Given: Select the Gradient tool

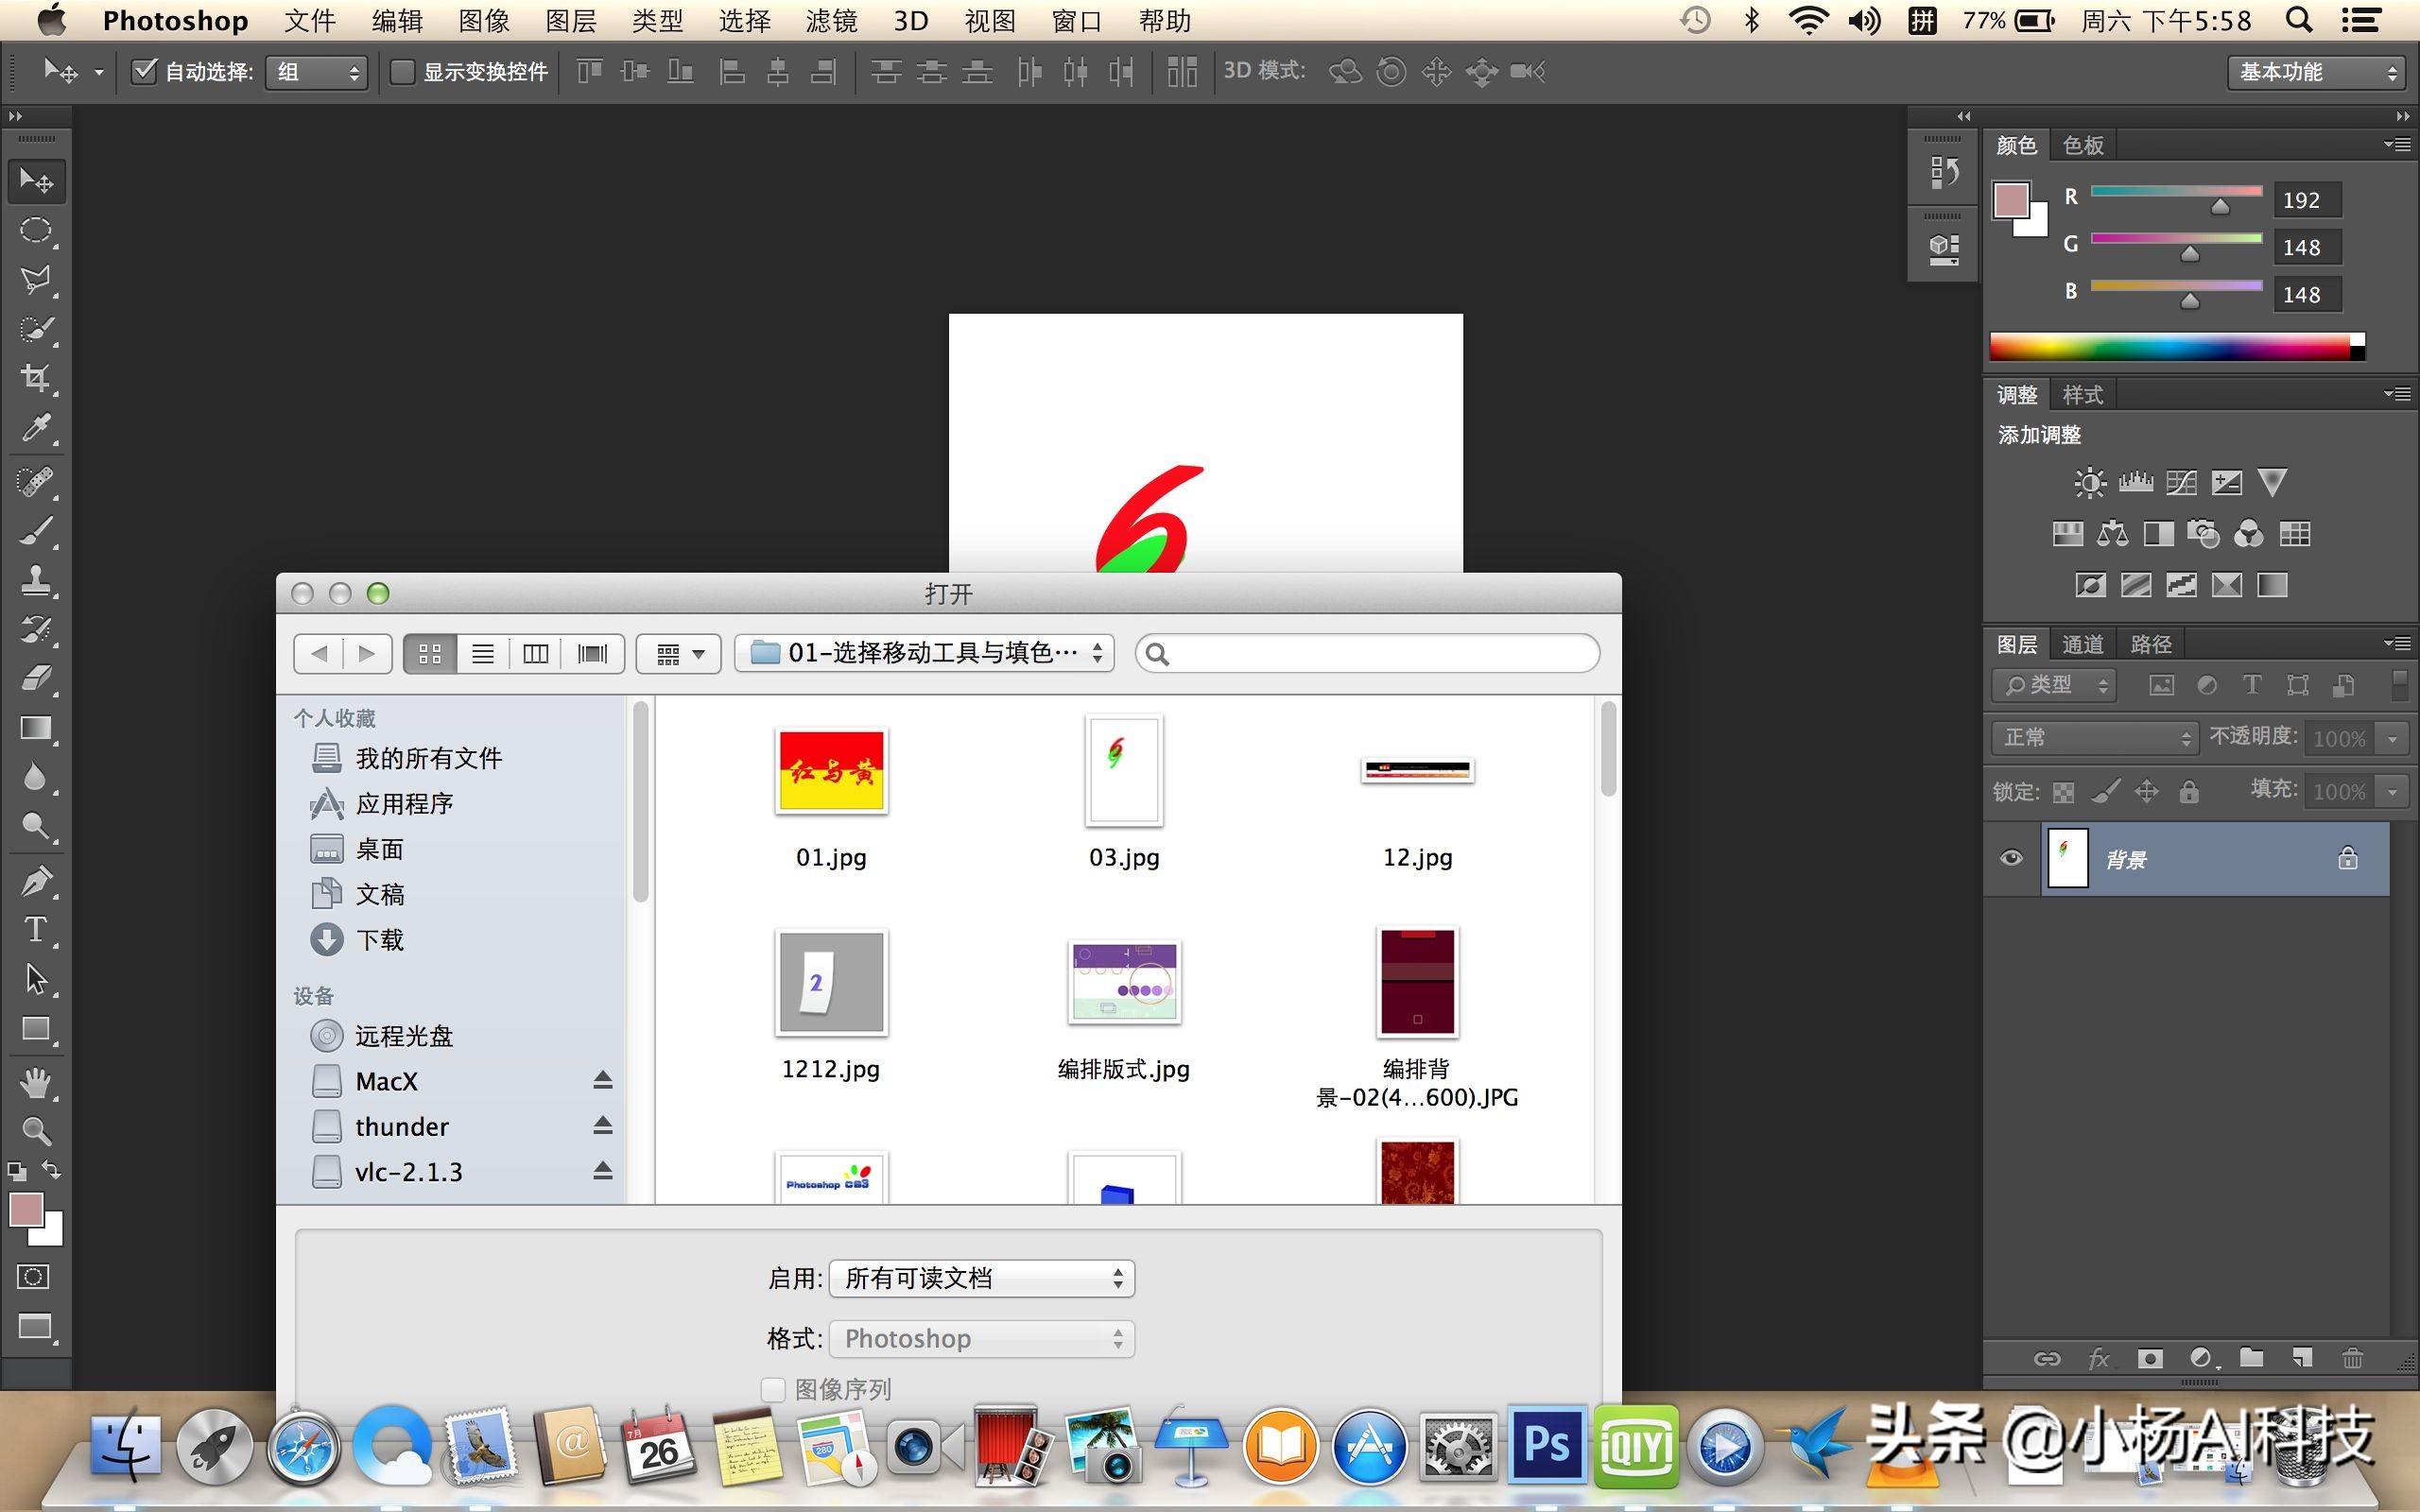Looking at the screenshot, I should [x=36, y=728].
